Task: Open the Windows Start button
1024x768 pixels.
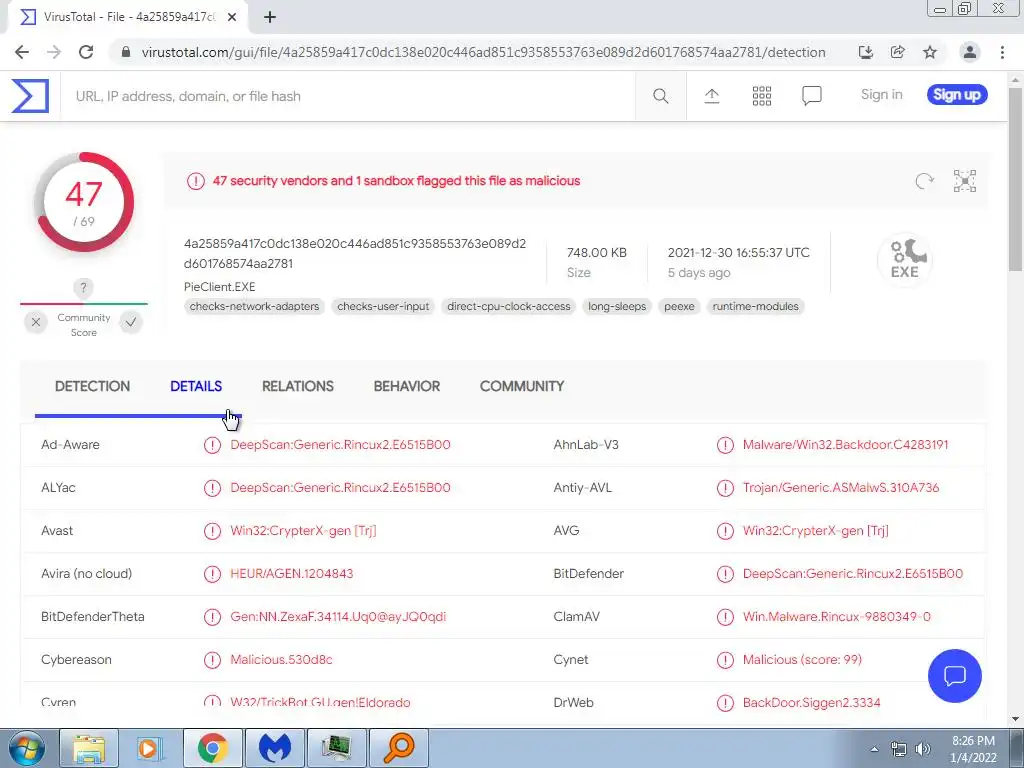Action: [27, 748]
